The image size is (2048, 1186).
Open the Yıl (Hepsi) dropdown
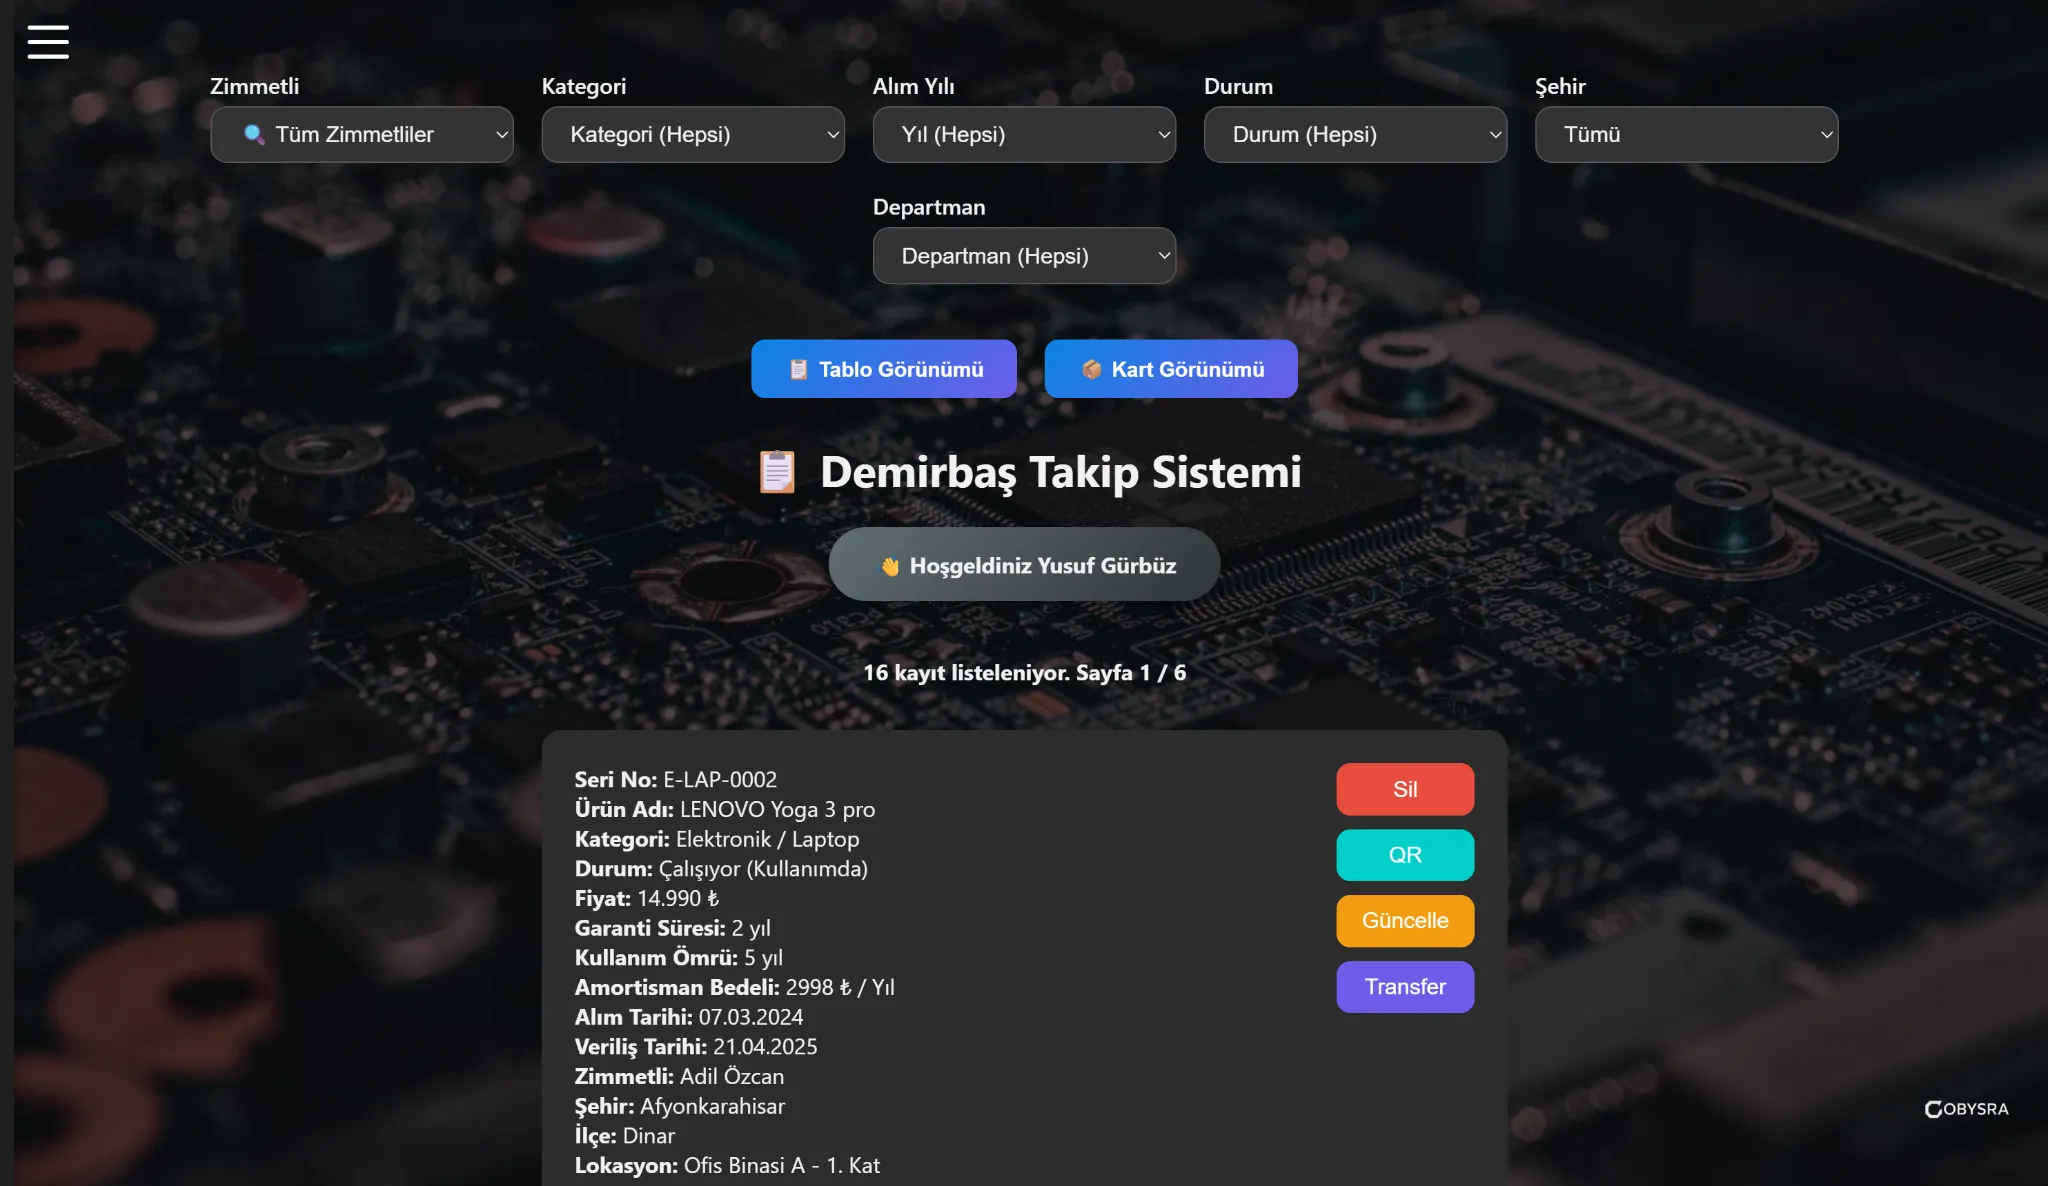tap(1024, 135)
